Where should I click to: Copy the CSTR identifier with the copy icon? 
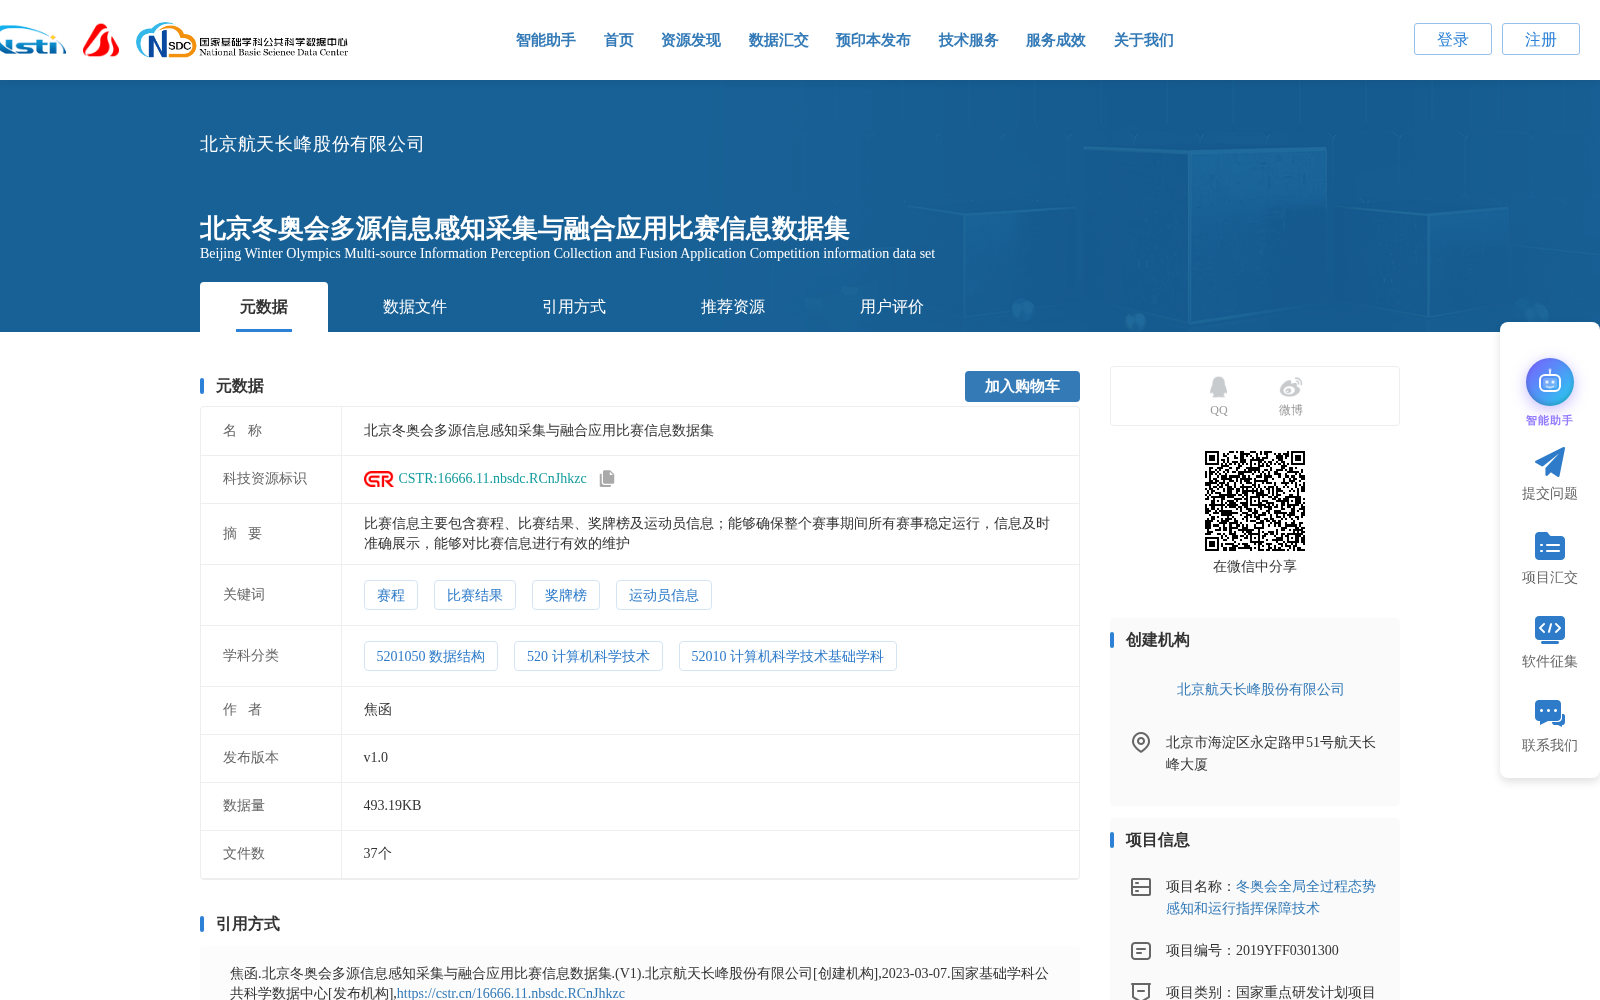click(607, 479)
